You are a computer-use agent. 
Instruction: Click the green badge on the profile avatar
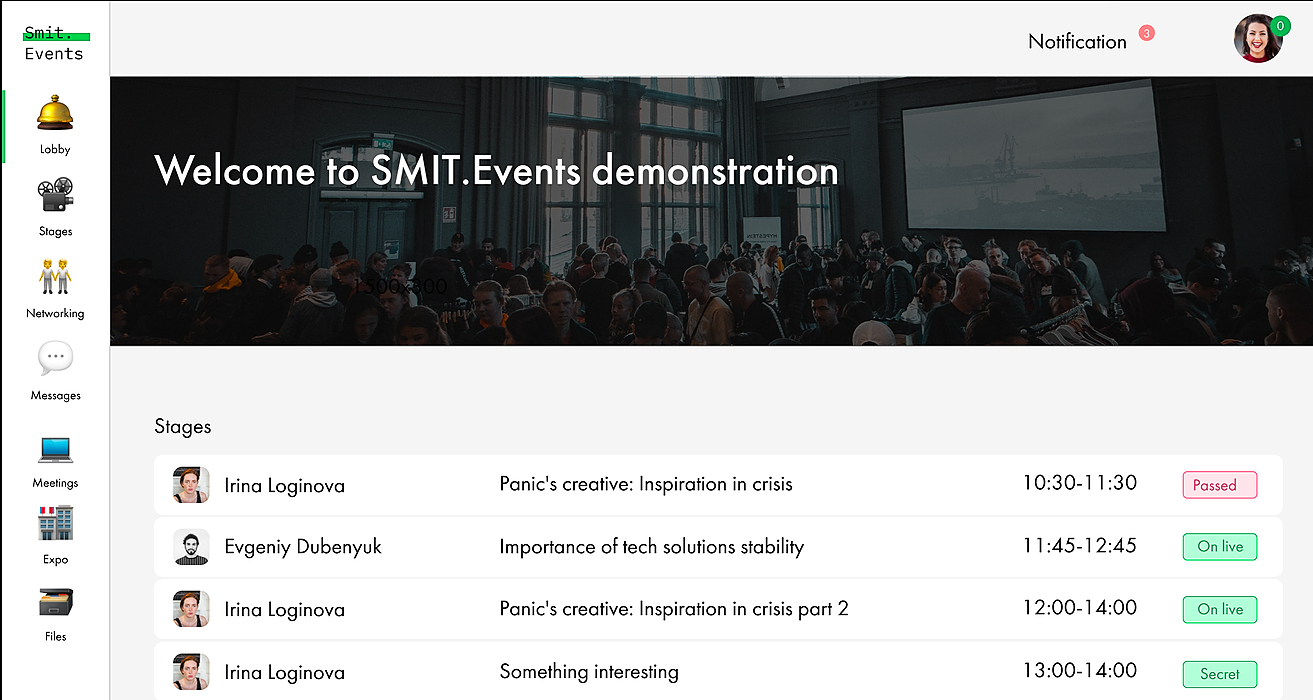pos(1280,25)
